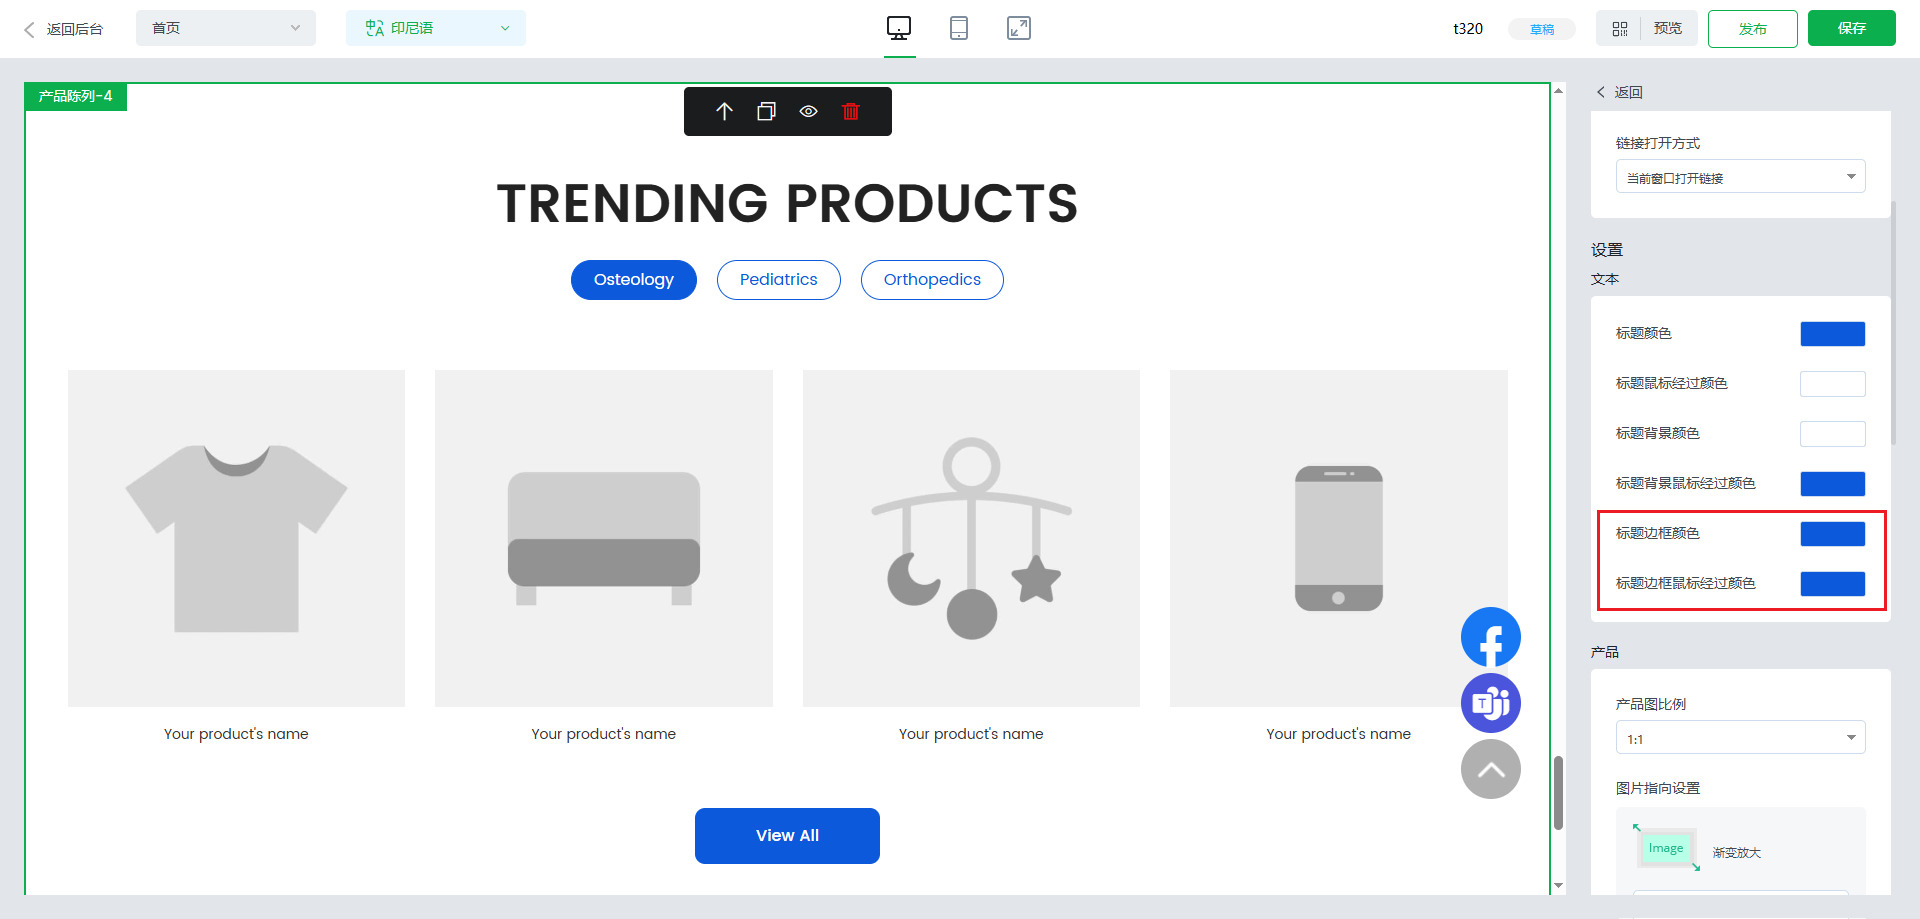Image resolution: width=1920 pixels, height=919 pixels.
Task: Click the View All button
Action: tap(787, 836)
